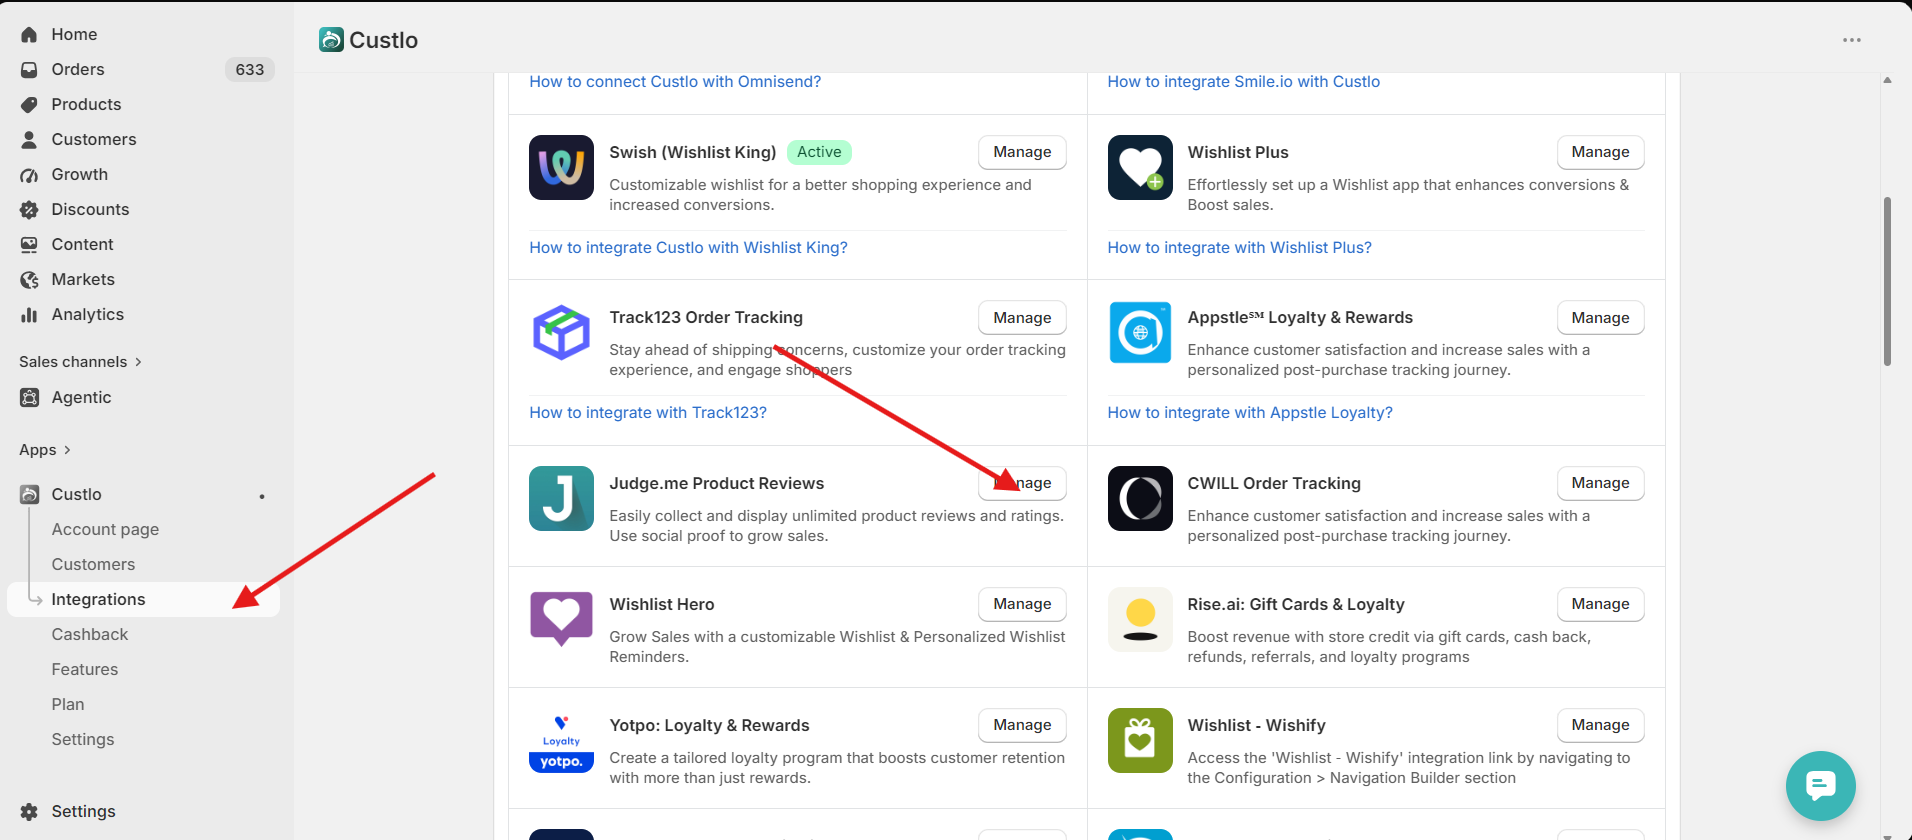Open 'How to integrate with Wishlist Plus?' link
1912x840 pixels.
point(1239,248)
